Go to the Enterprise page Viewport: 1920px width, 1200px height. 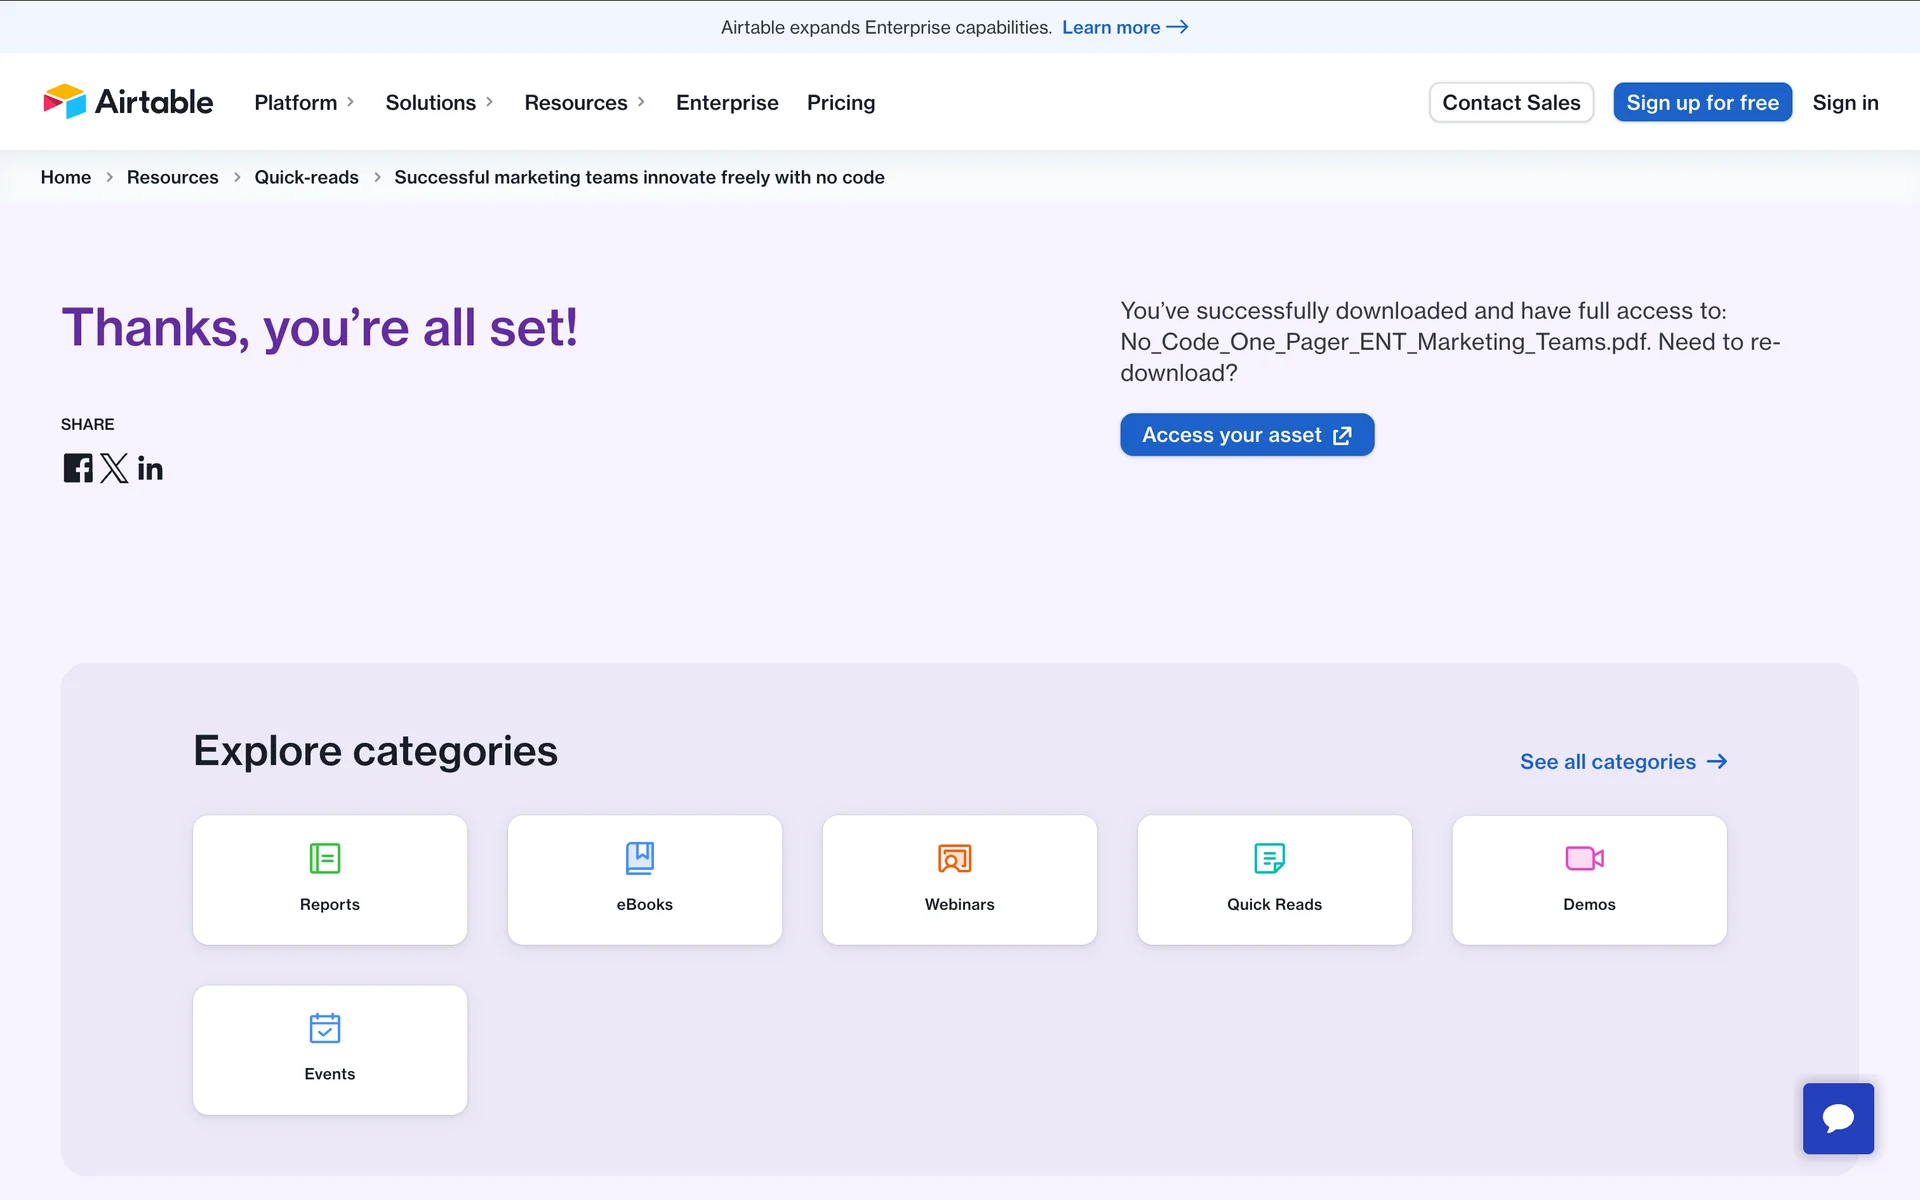click(727, 102)
